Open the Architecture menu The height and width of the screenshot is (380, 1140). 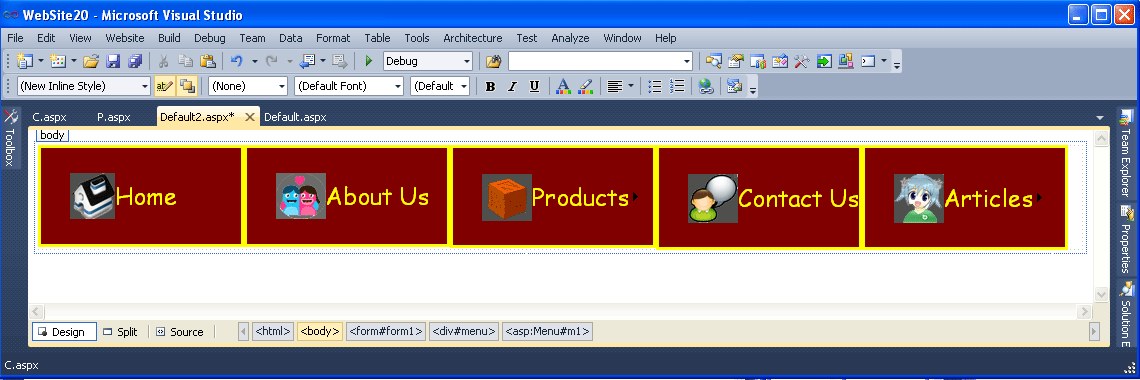tap(473, 38)
